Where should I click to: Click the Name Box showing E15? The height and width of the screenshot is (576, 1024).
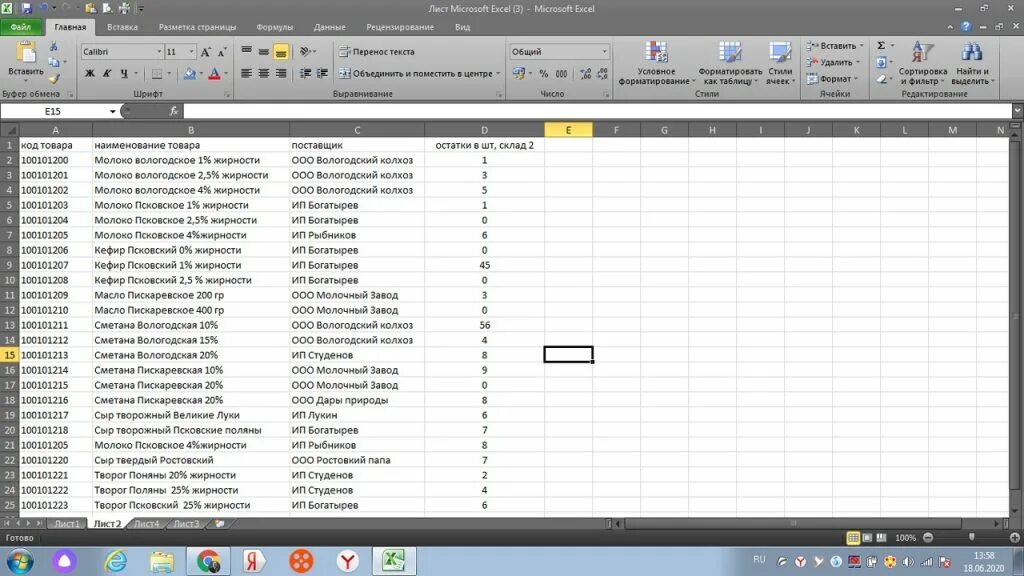pos(54,112)
